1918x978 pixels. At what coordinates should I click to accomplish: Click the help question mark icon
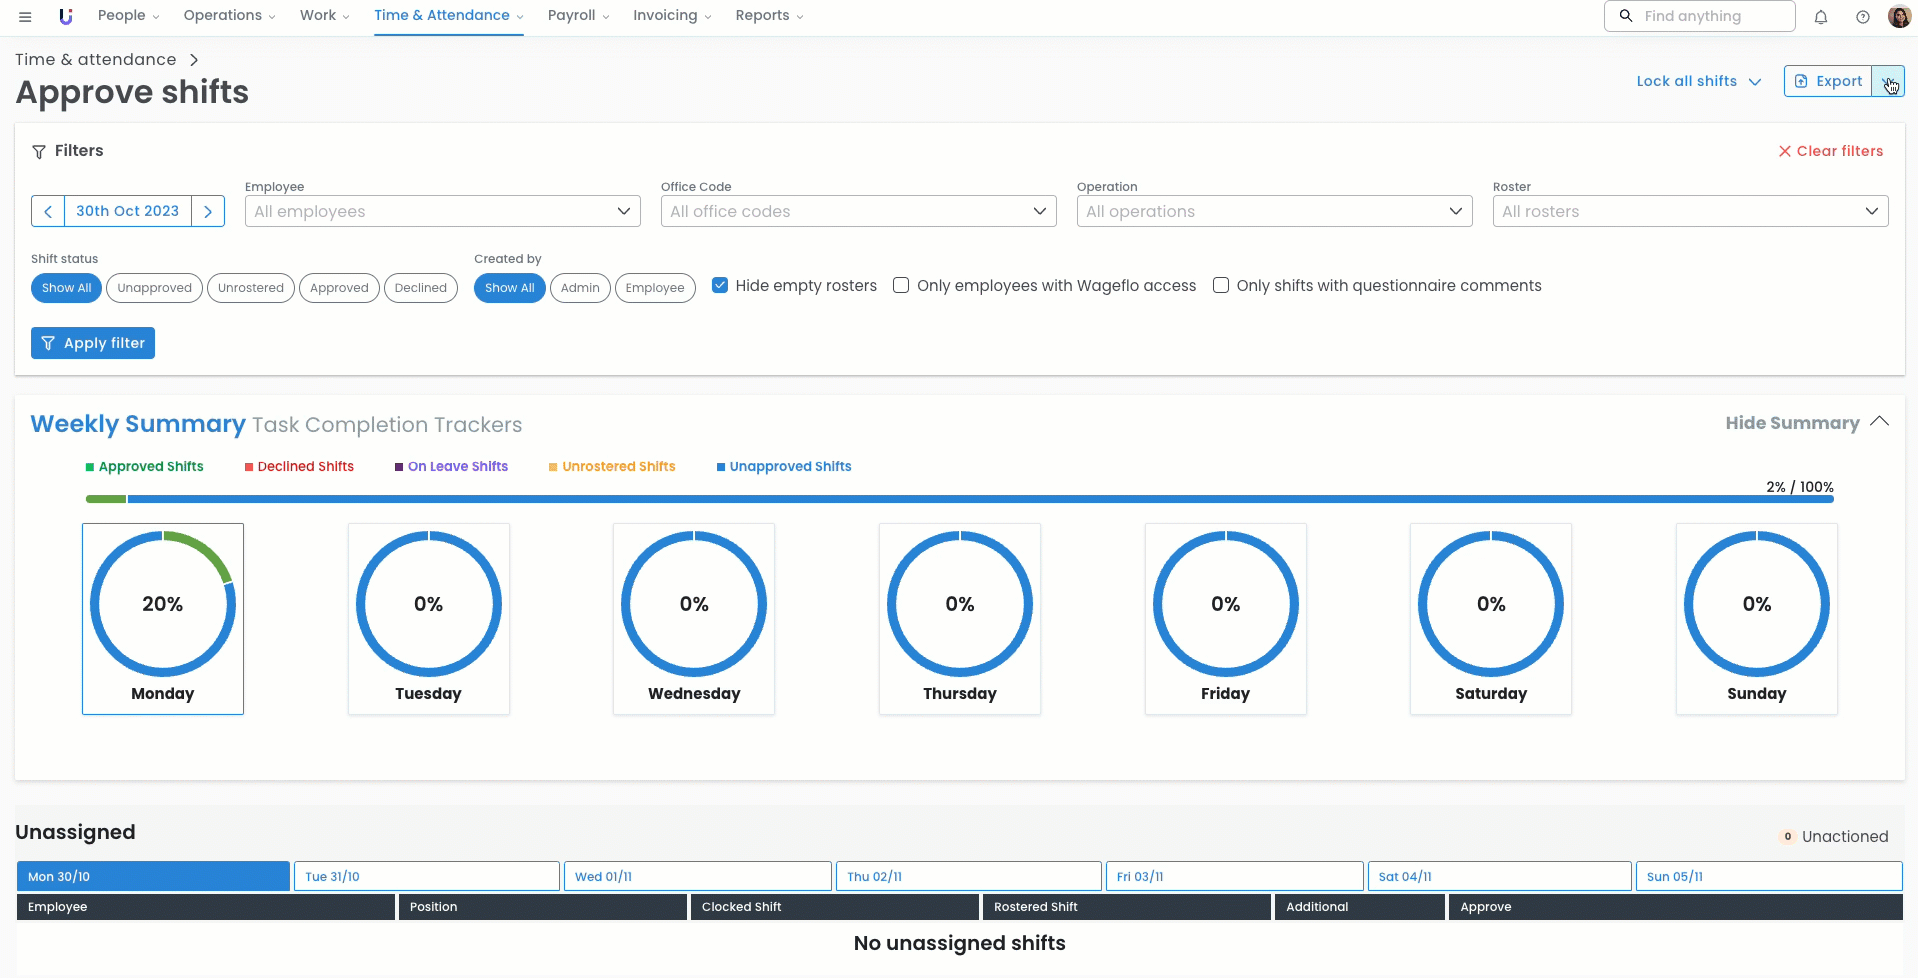(1863, 17)
